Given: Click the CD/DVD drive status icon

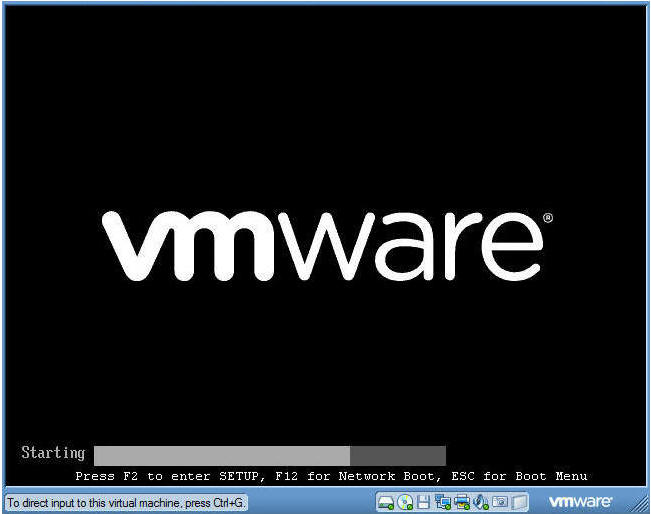Looking at the screenshot, I should 405,502.
